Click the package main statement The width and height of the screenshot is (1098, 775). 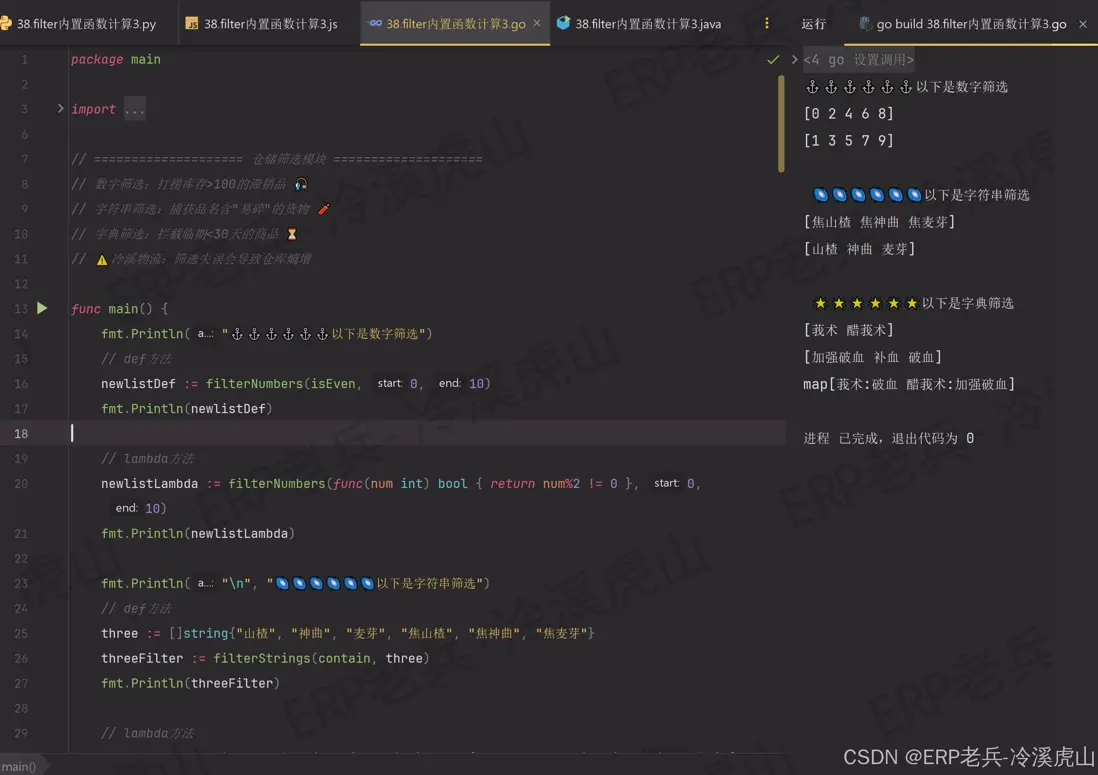tap(116, 60)
